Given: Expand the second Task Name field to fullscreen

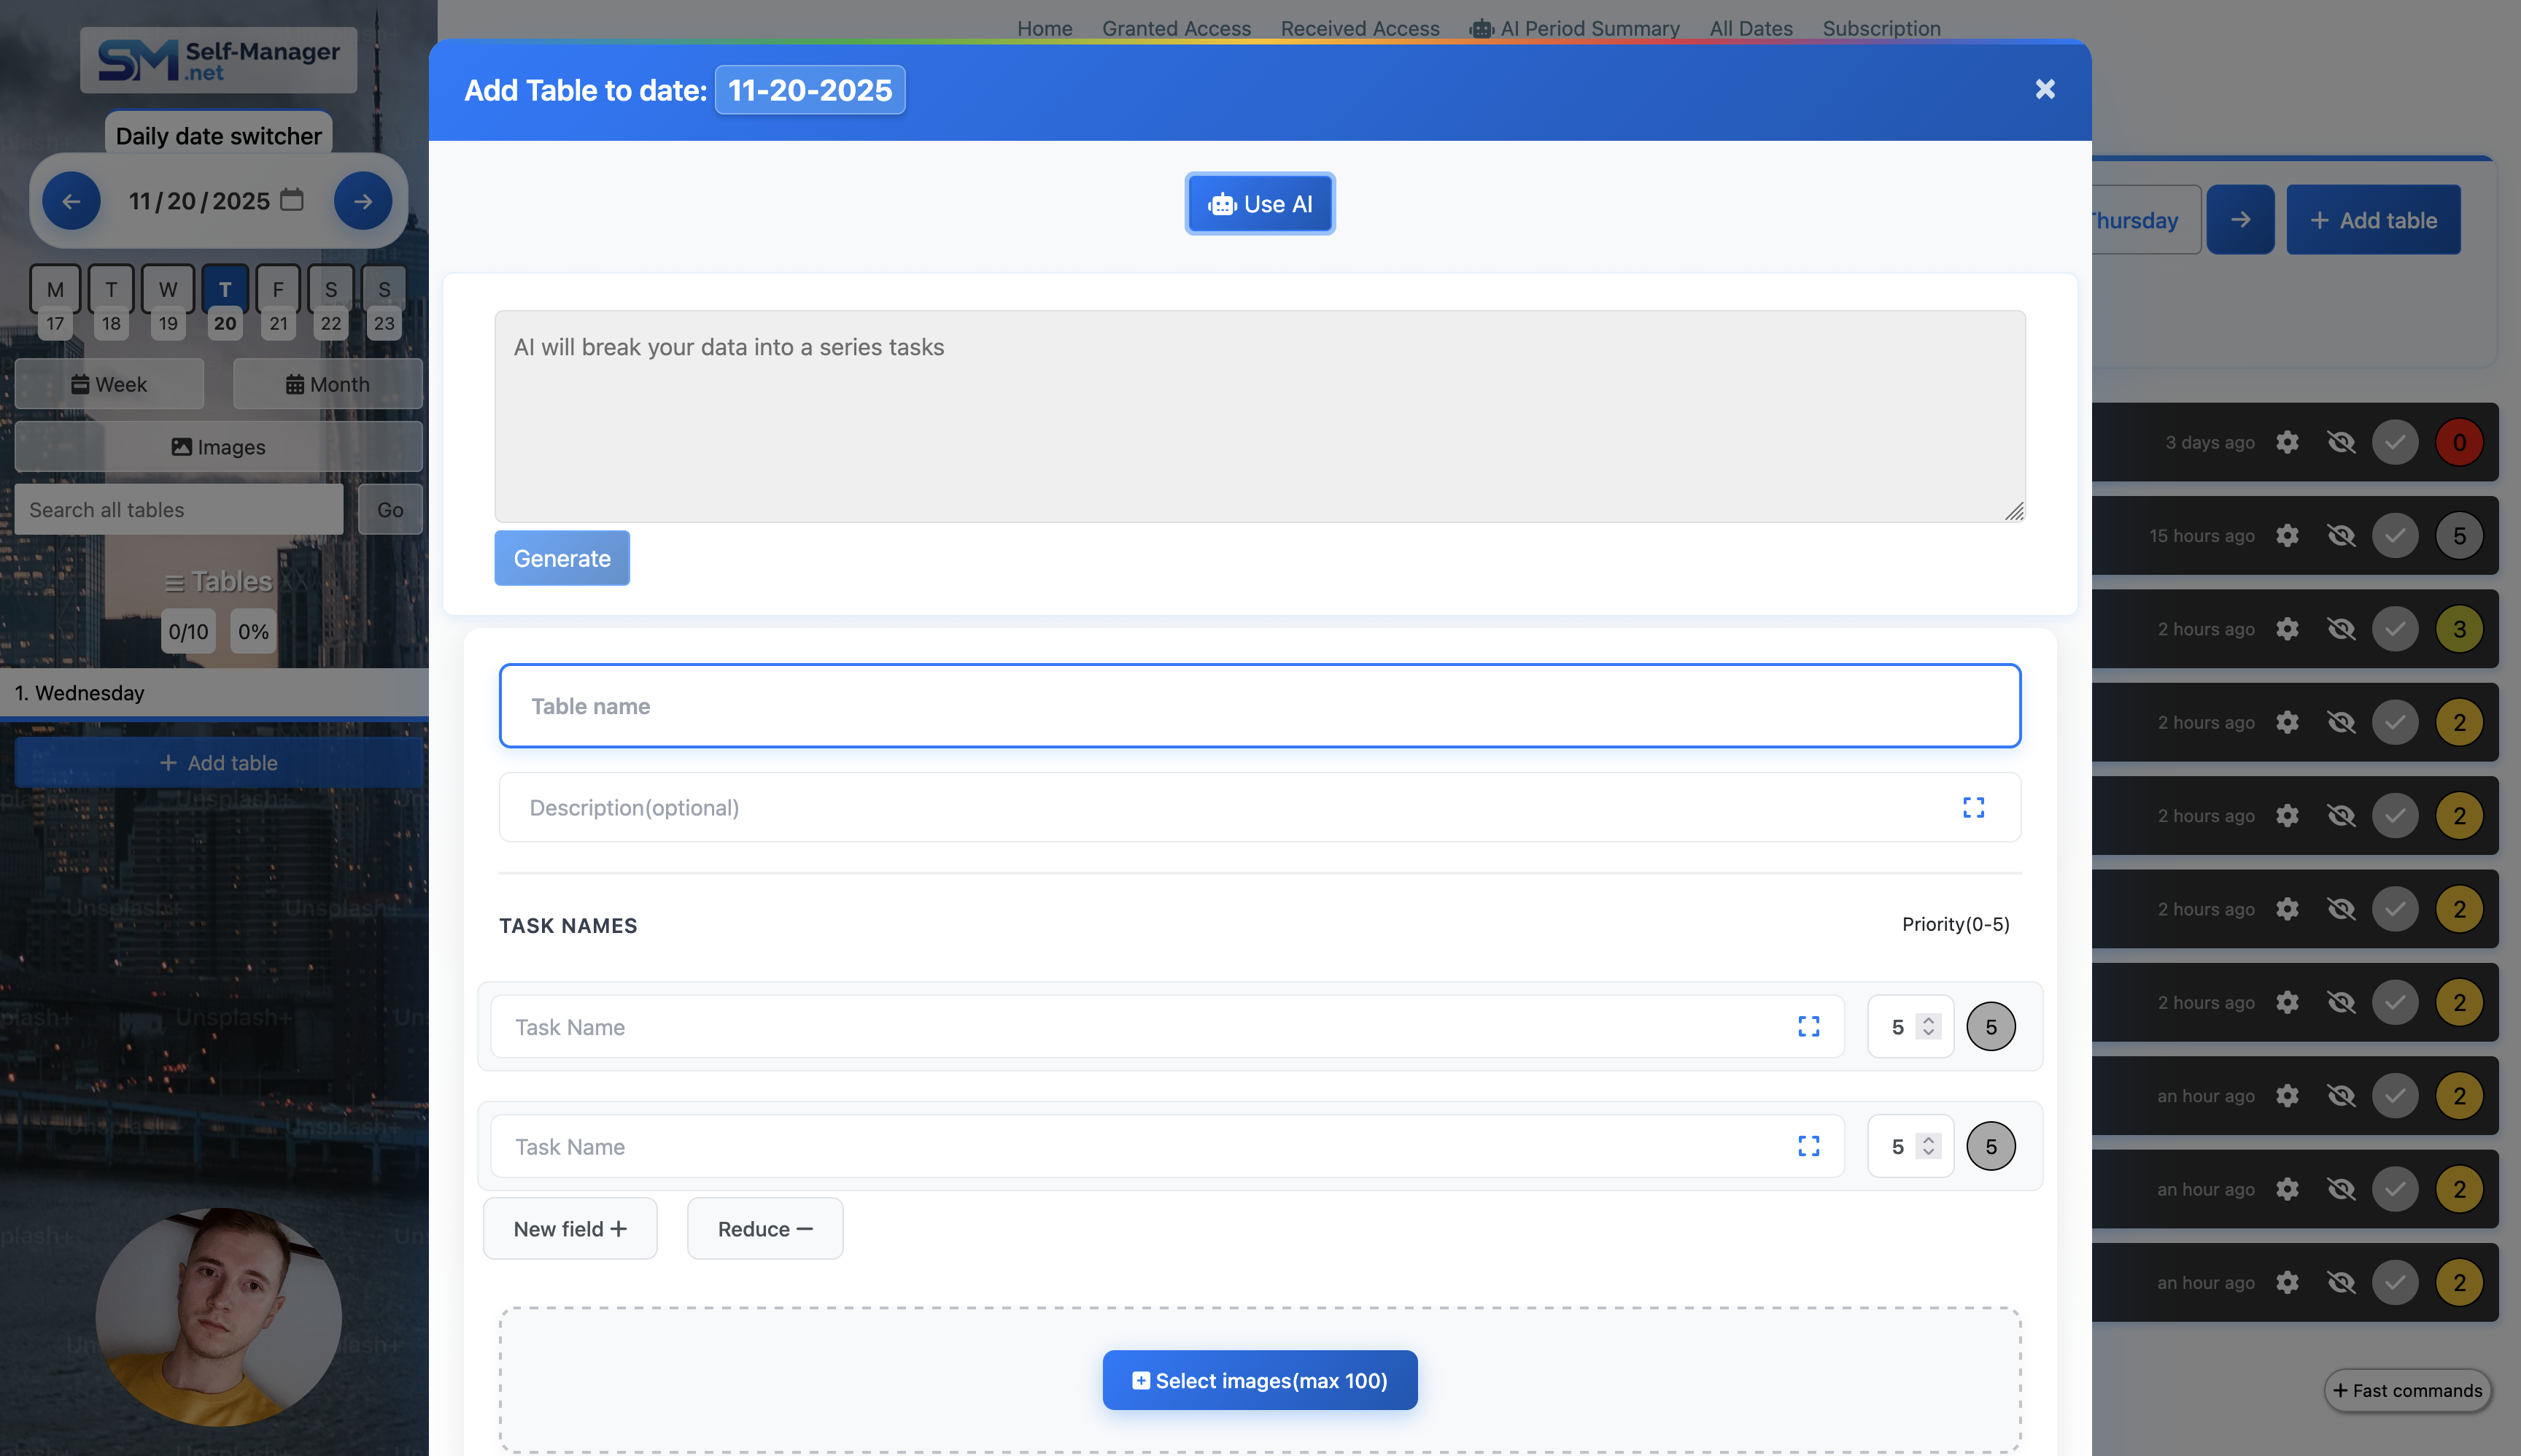Looking at the screenshot, I should click(1808, 1146).
